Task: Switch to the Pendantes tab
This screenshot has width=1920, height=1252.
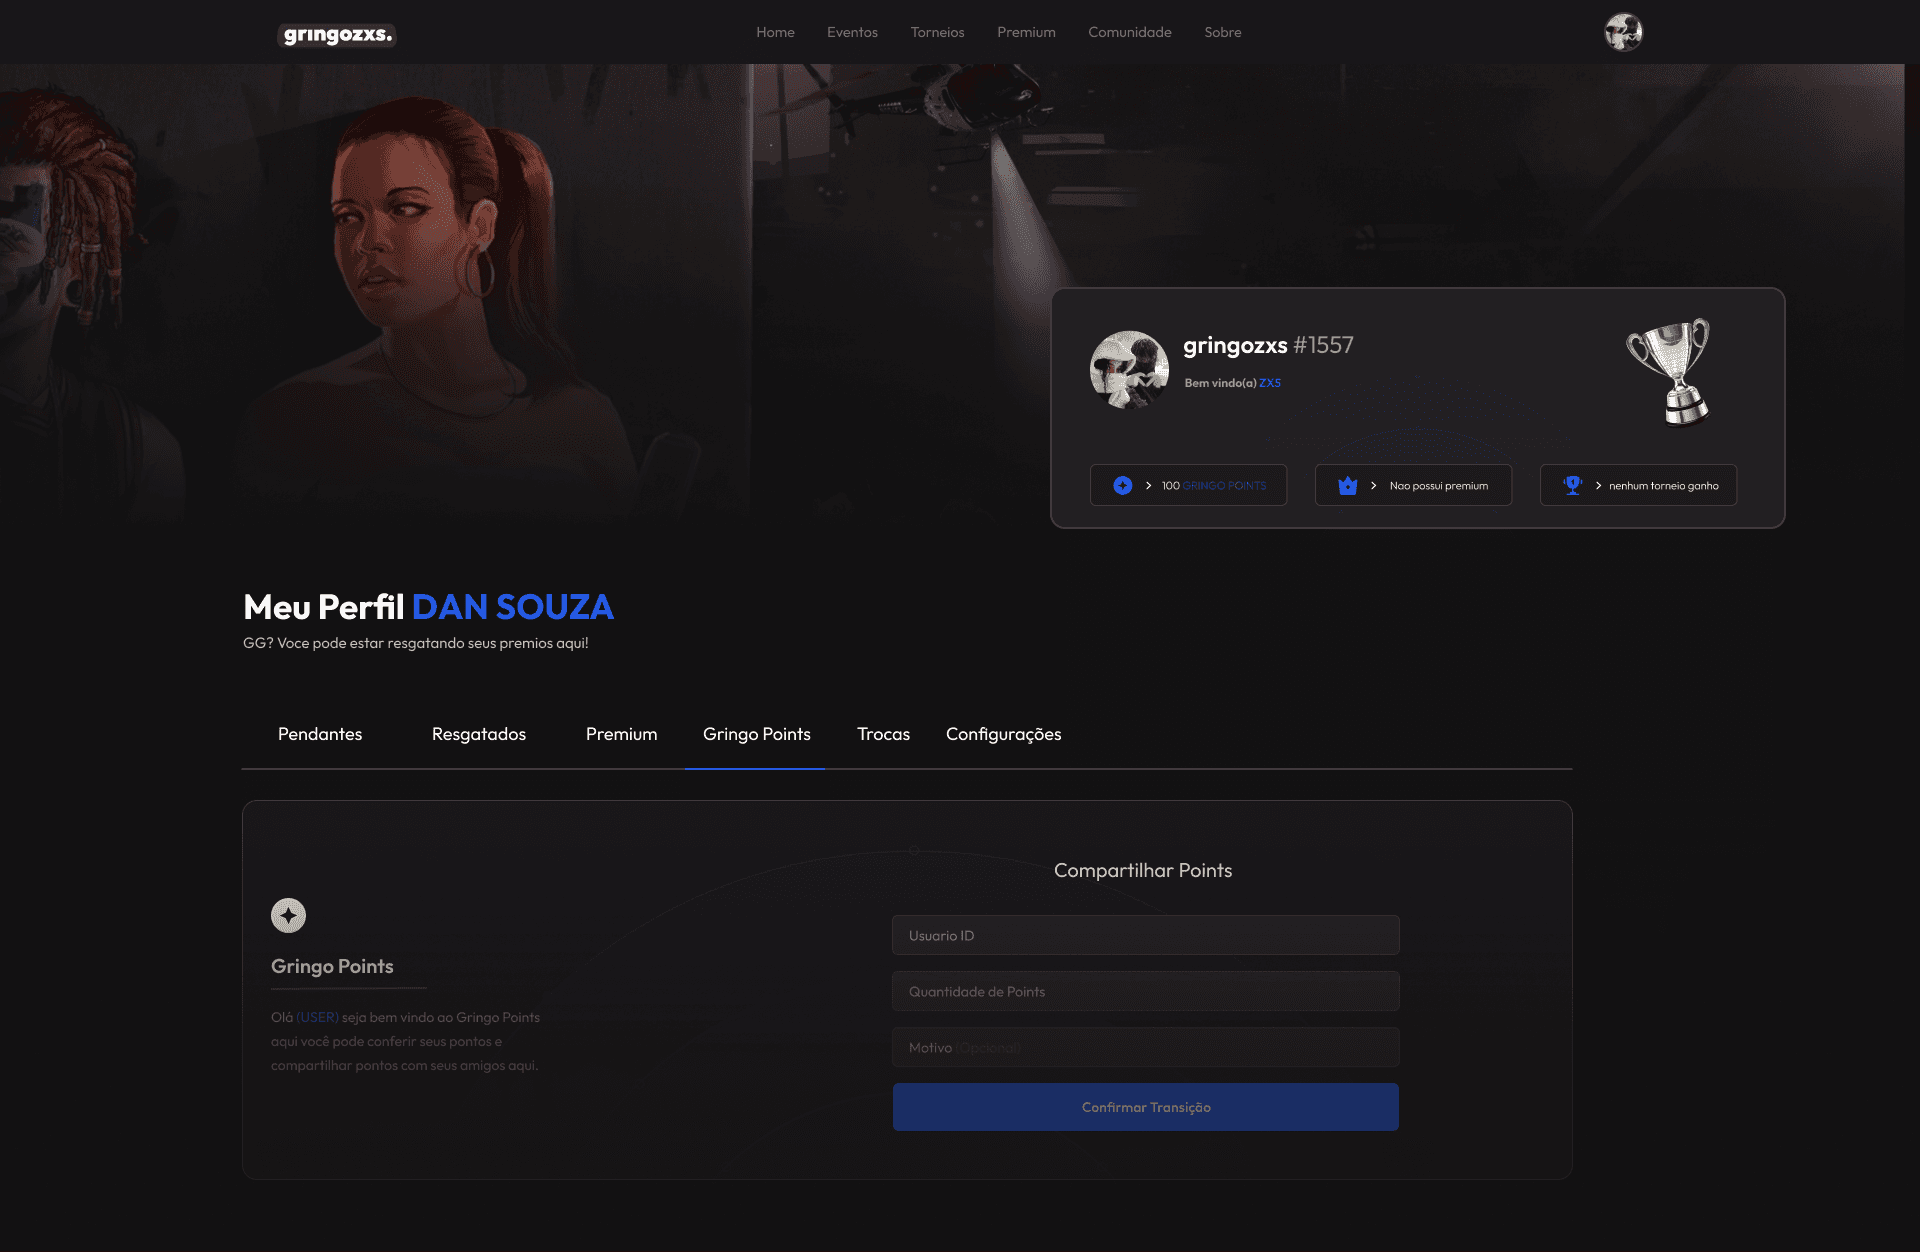Action: 320,734
